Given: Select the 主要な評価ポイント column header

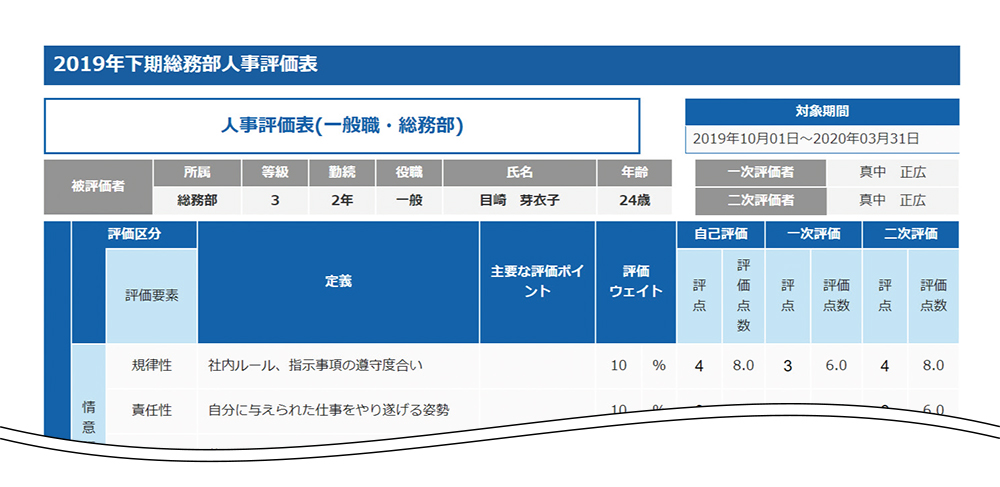Looking at the screenshot, I should point(537,282).
